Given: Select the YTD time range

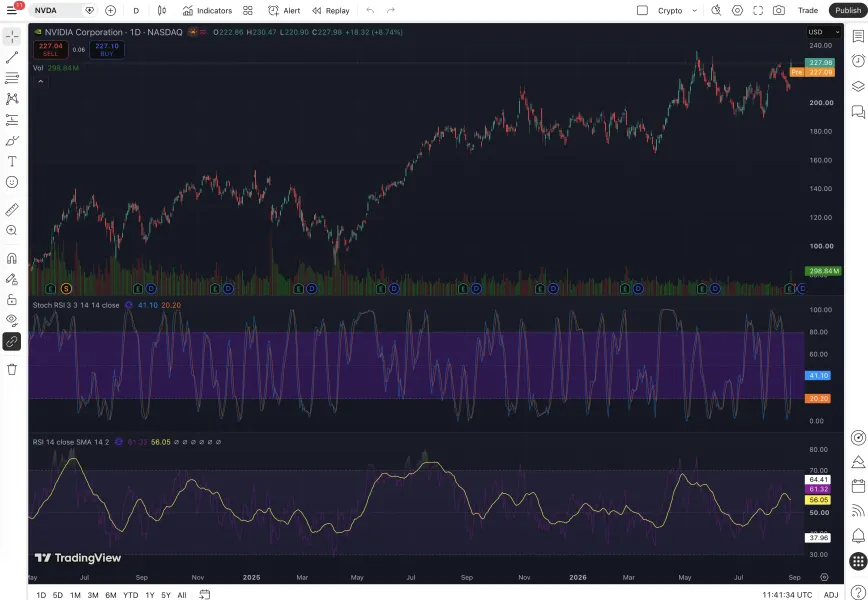Looking at the screenshot, I should 131,595.
